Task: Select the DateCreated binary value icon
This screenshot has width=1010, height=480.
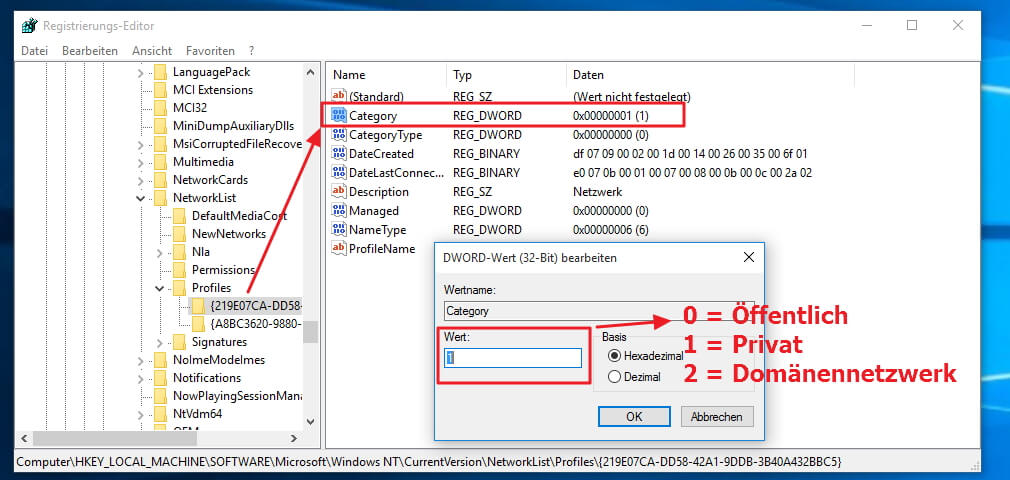Action: pyautogui.click(x=339, y=153)
